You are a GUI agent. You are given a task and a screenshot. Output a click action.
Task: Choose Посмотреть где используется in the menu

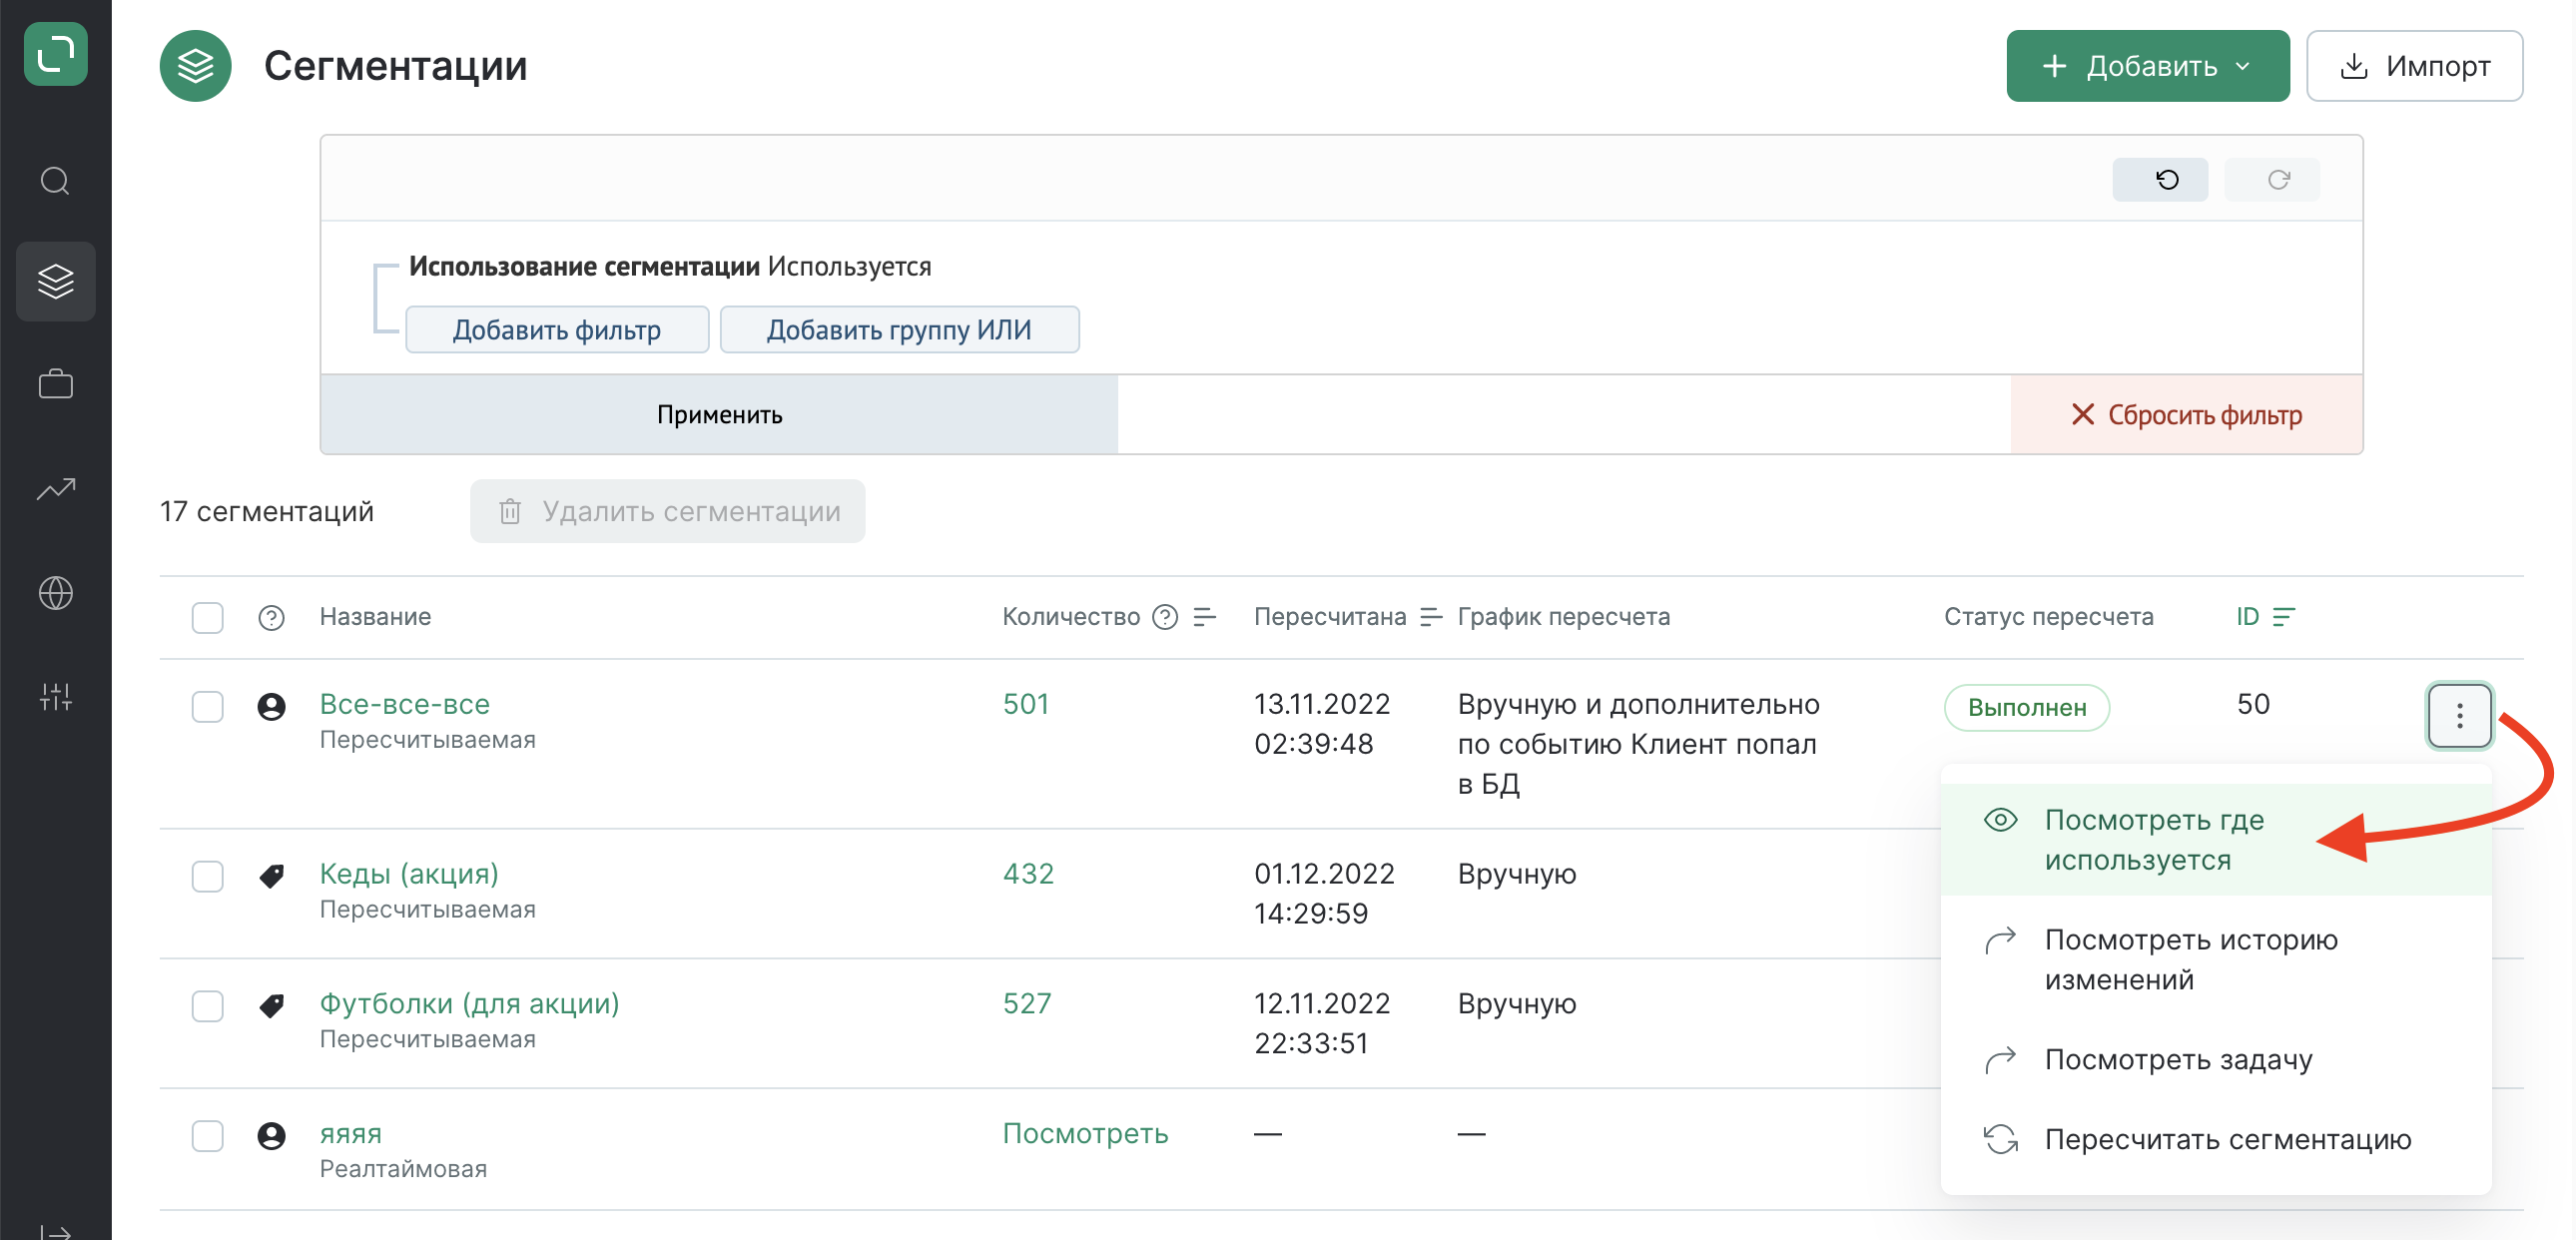click(2215, 840)
